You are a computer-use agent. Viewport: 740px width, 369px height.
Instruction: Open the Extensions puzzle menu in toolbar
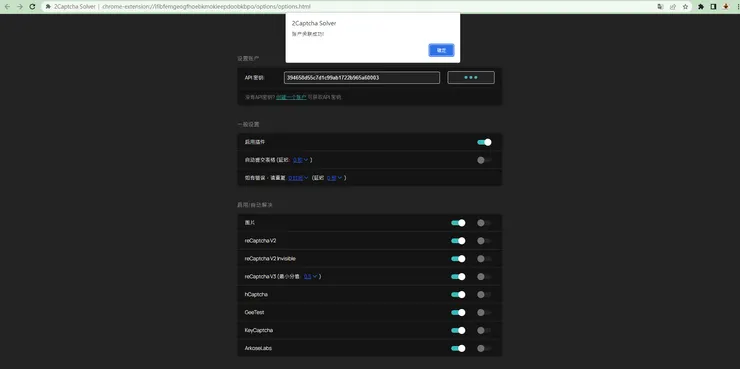click(x=701, y=7)
